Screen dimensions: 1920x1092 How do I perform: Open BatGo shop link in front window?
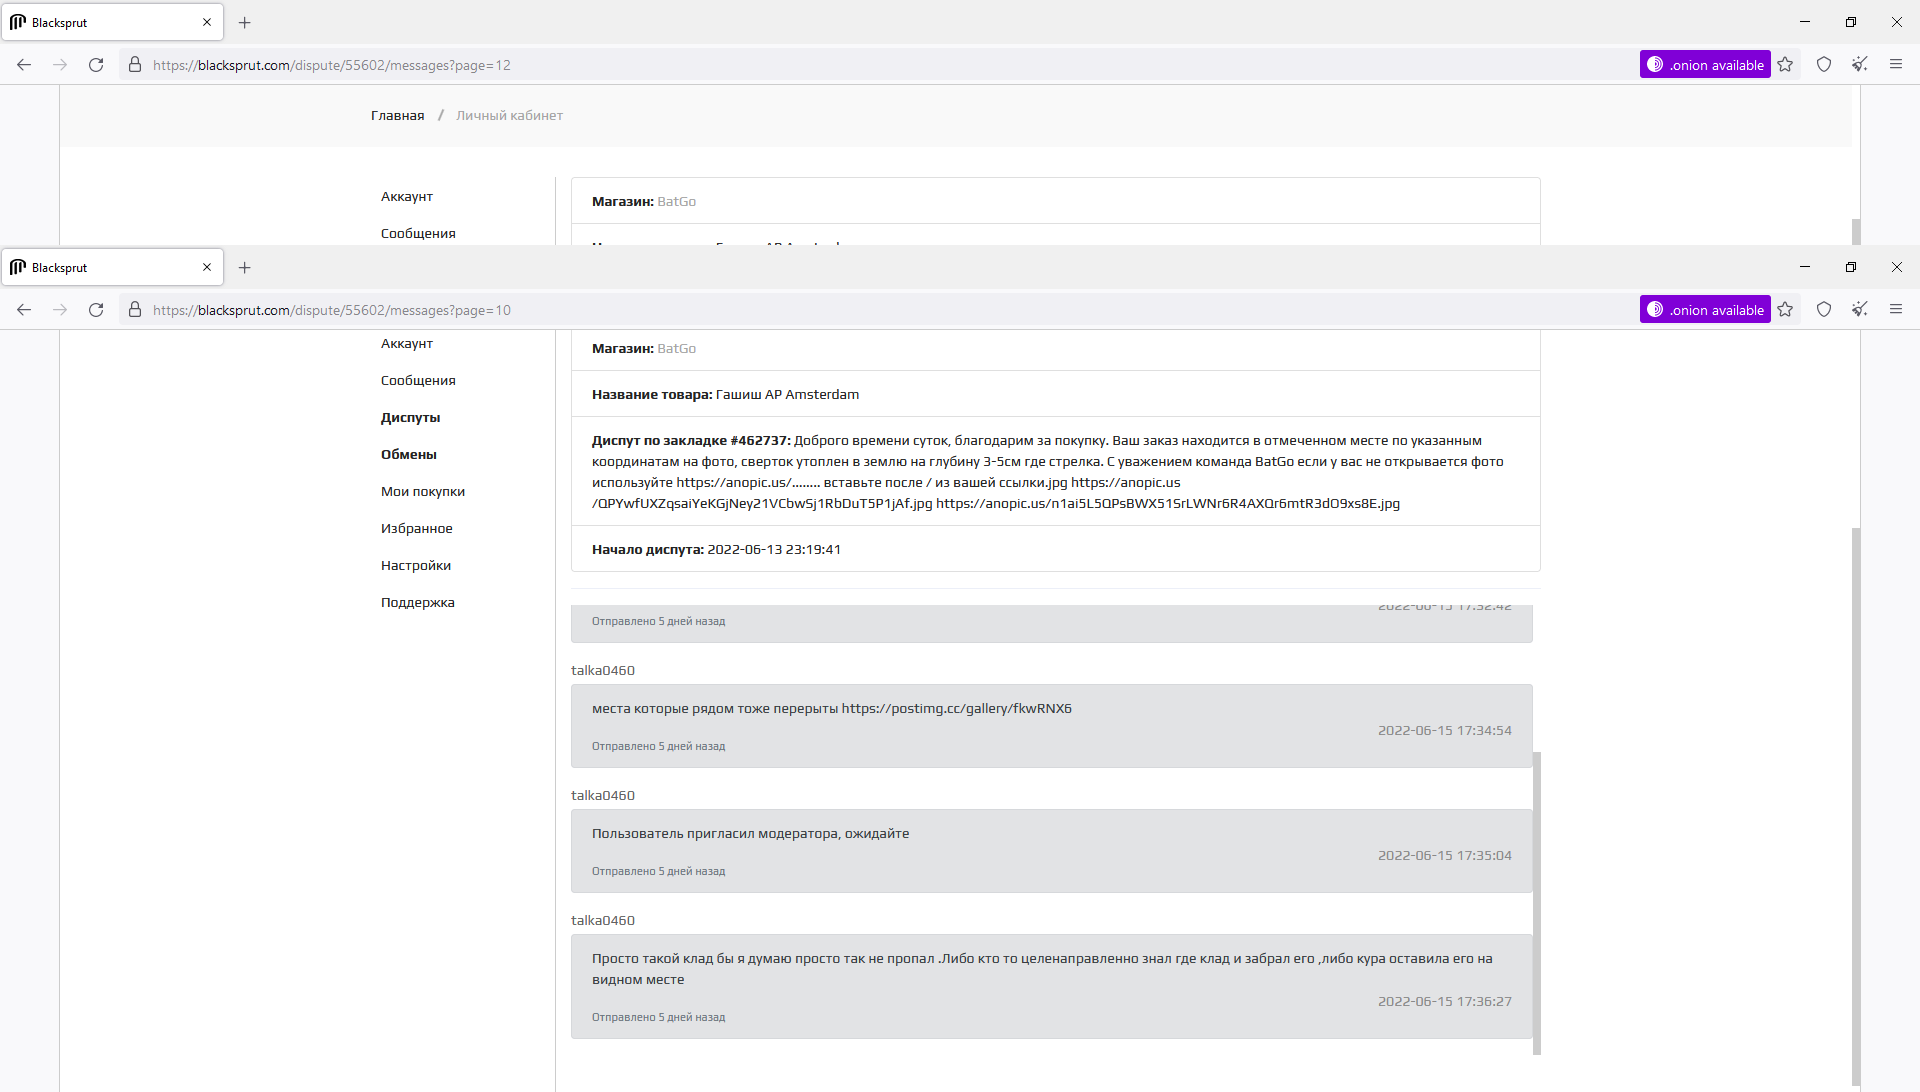click(x=676, y=348)
